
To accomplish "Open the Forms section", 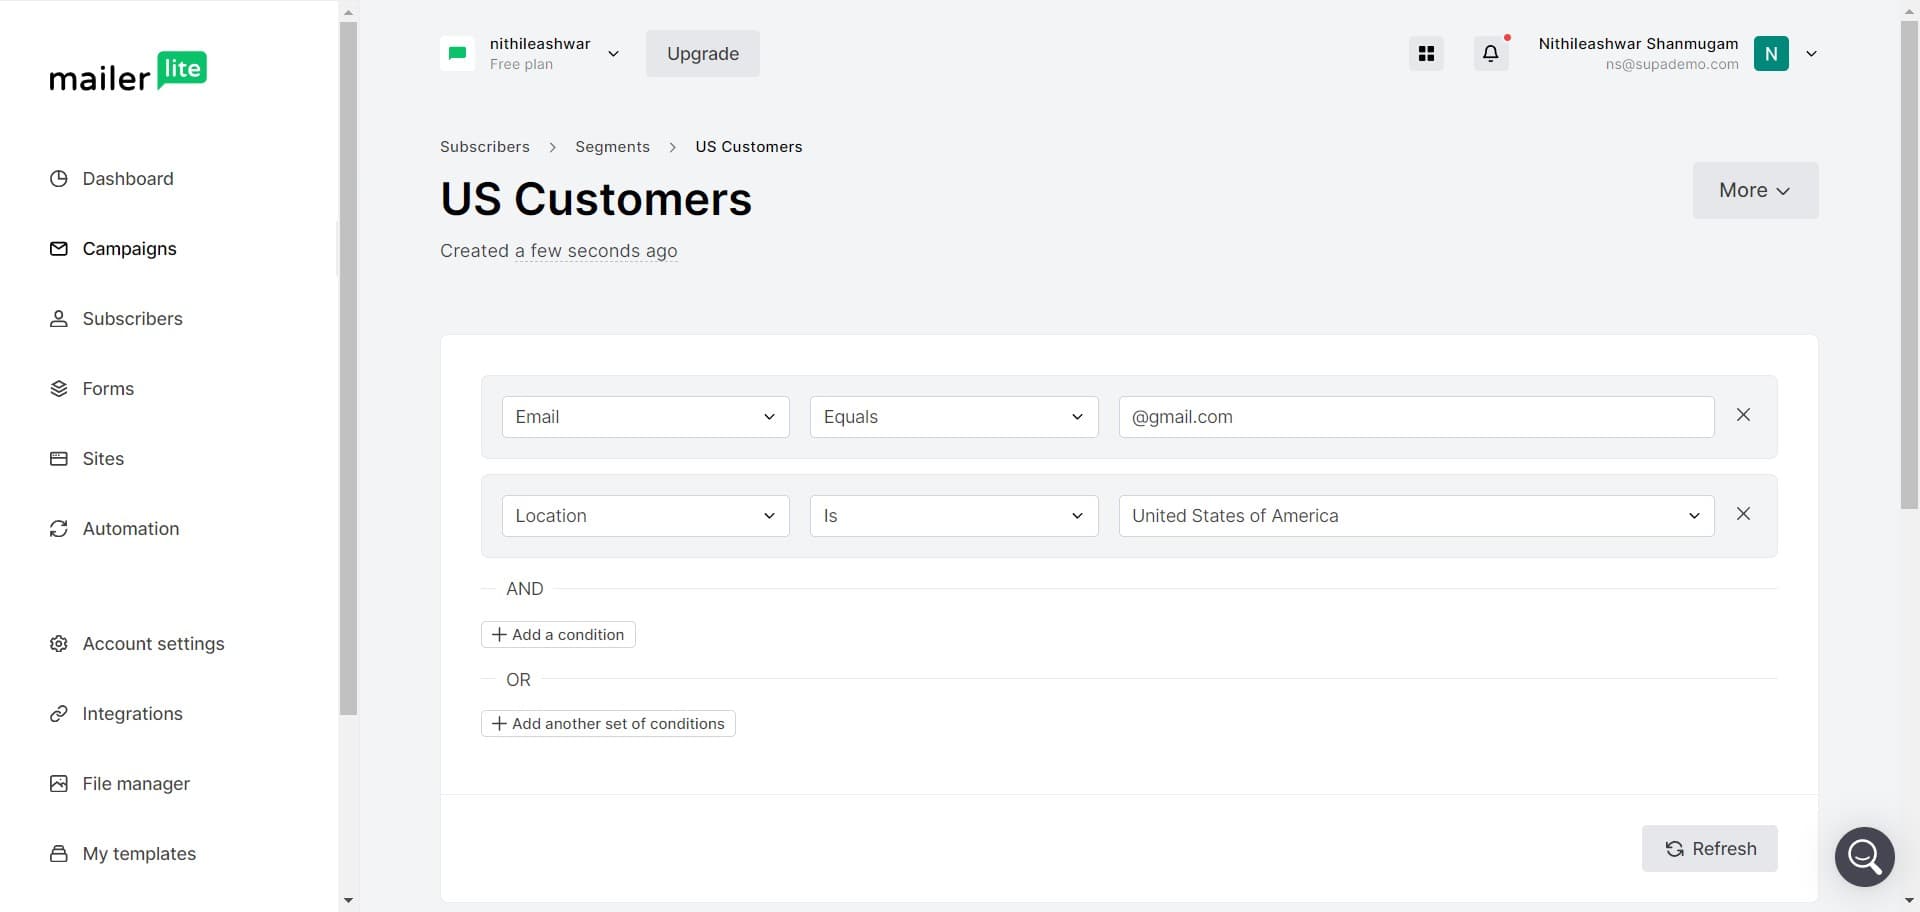I will click(59, 388).
